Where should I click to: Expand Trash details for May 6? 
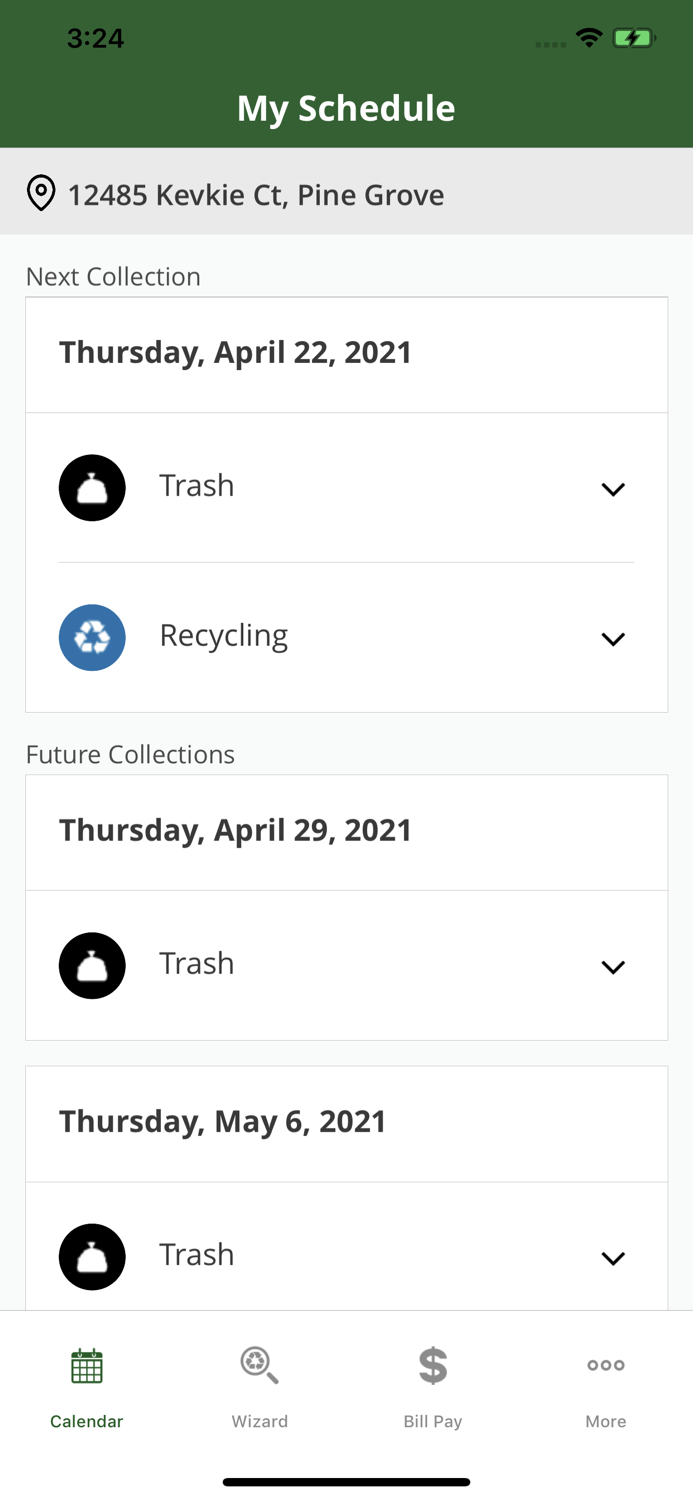(x=614, y=1258)
